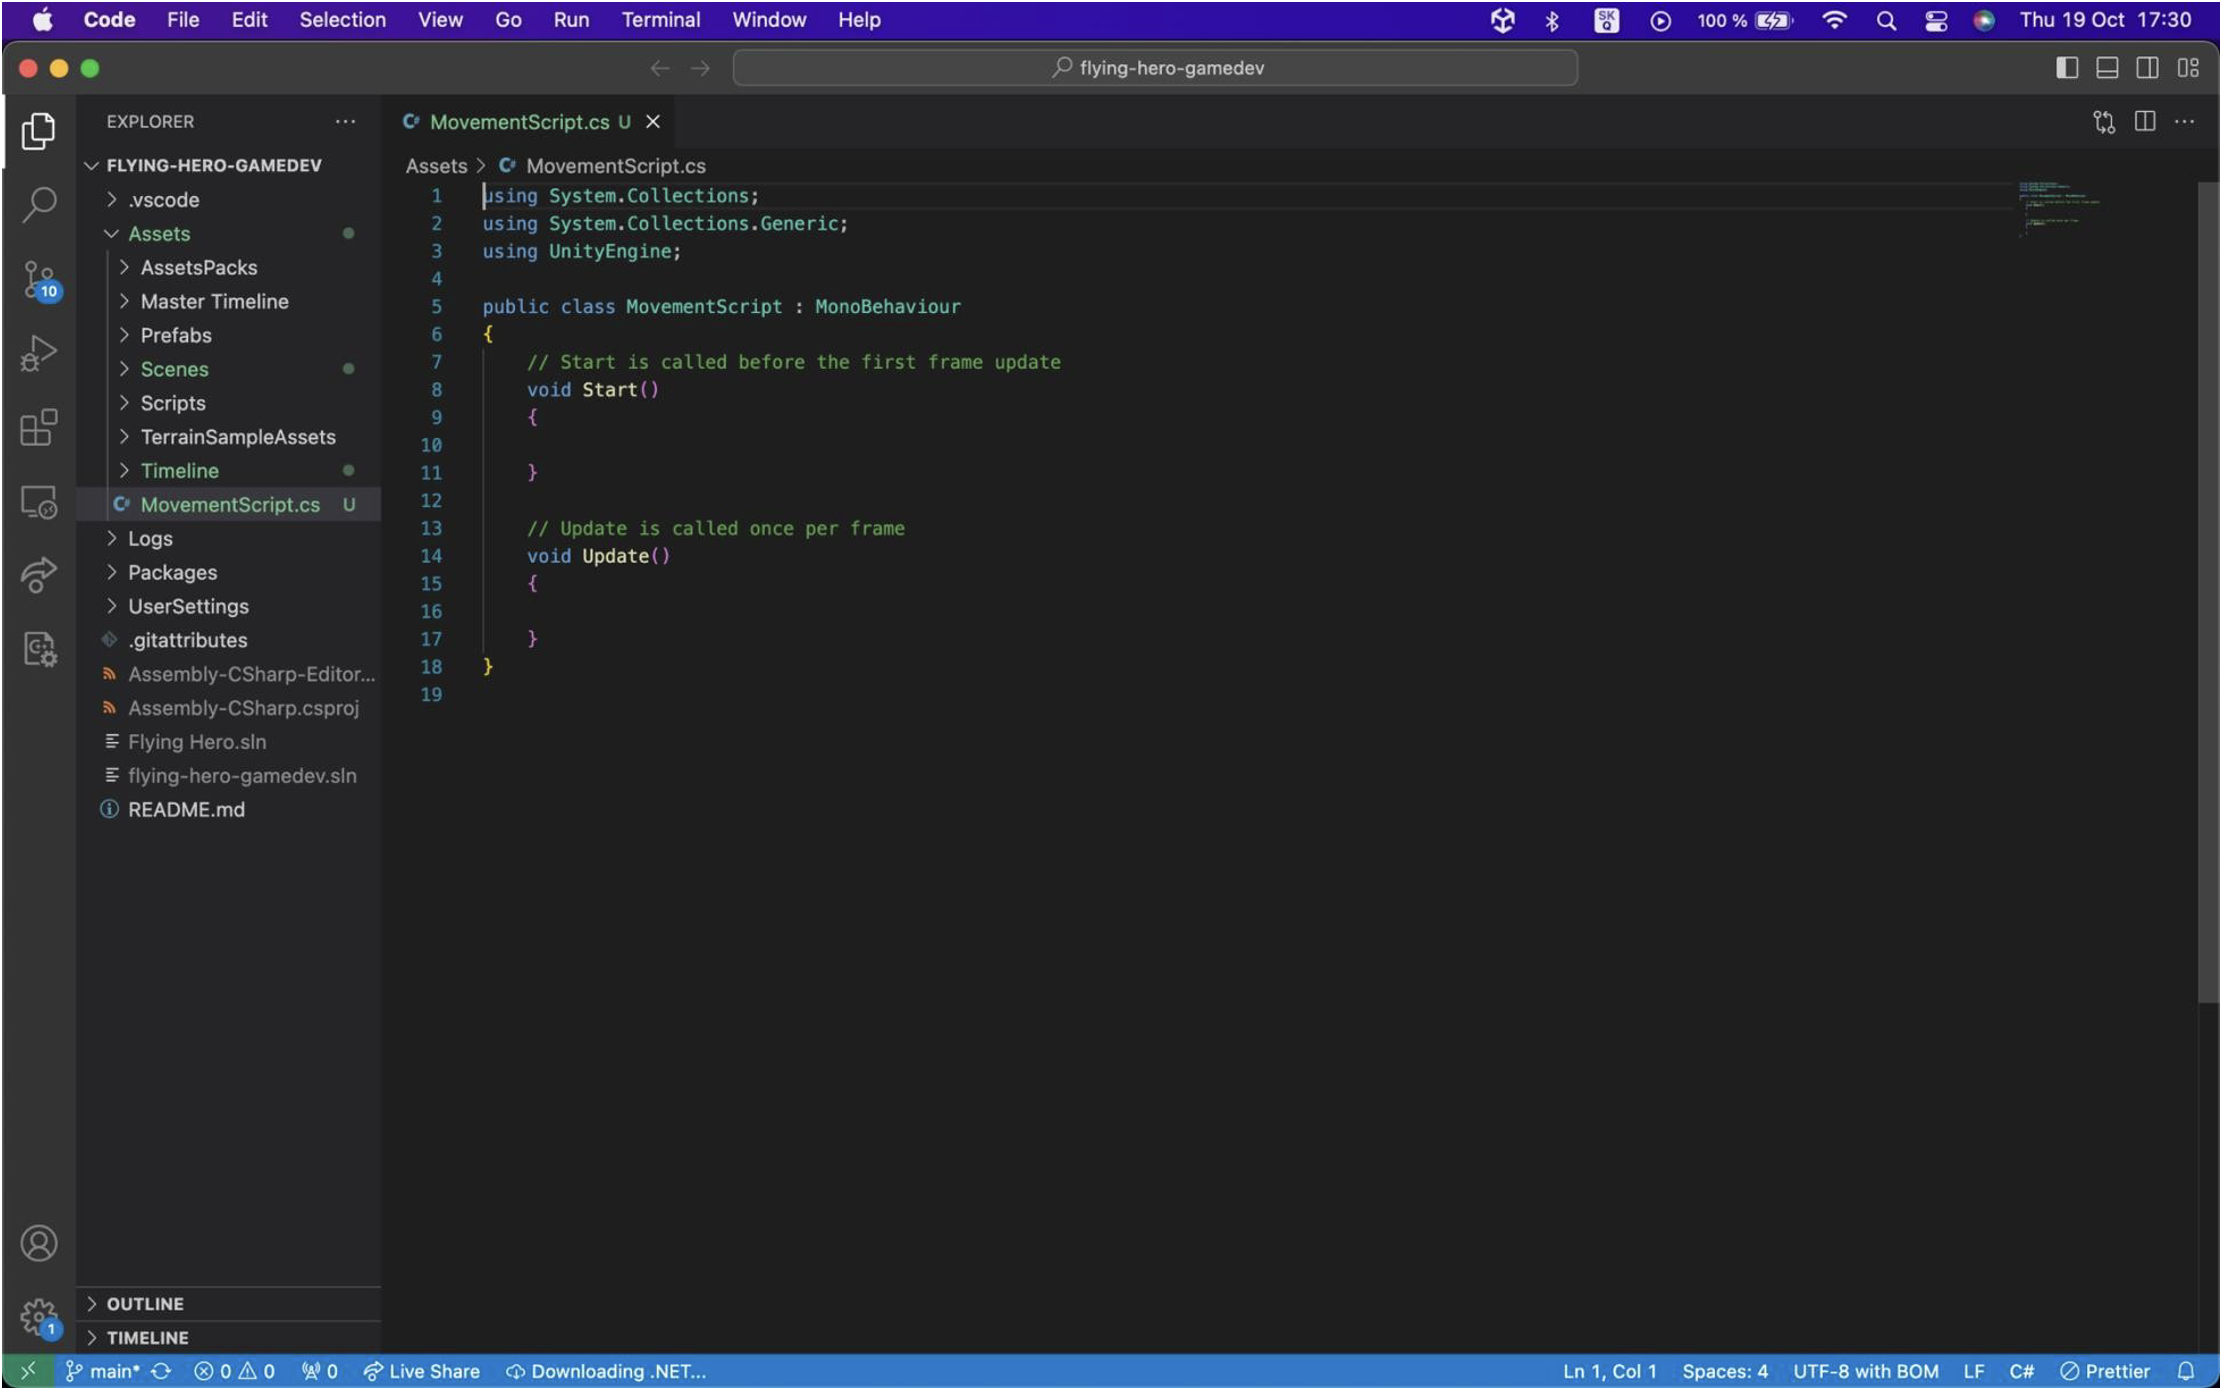The image size is (2220, 1390).
Task: Open Source Control view with 10 changes
Action: [x=40, y=280]
